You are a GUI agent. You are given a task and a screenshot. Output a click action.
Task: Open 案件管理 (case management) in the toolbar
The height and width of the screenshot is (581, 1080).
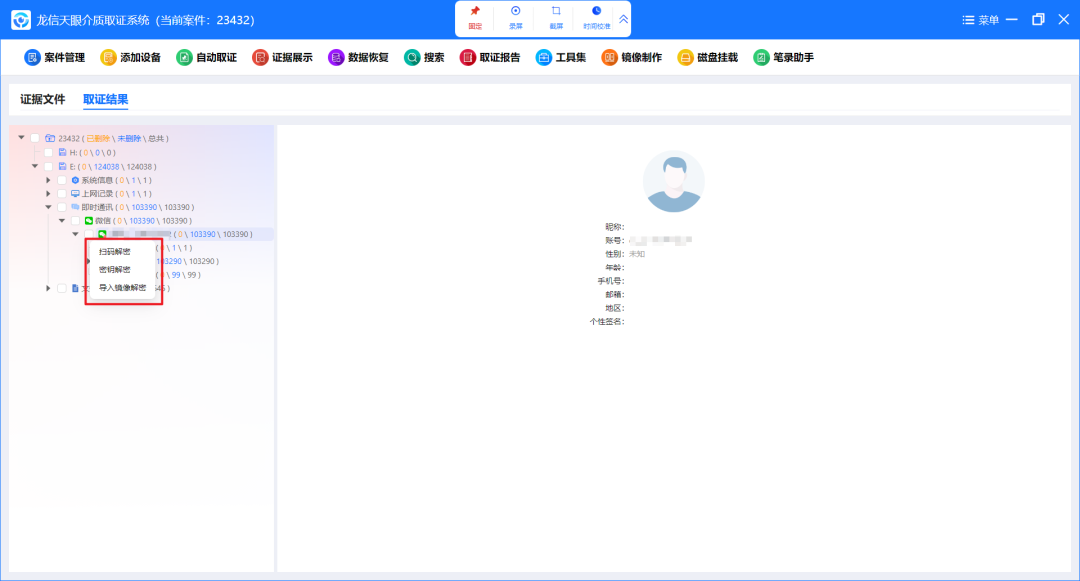54,58
